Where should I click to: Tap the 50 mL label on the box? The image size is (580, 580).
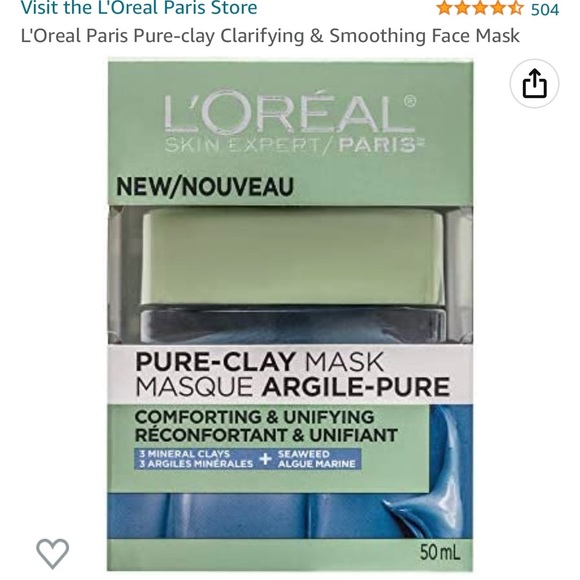tap(440, 553)
